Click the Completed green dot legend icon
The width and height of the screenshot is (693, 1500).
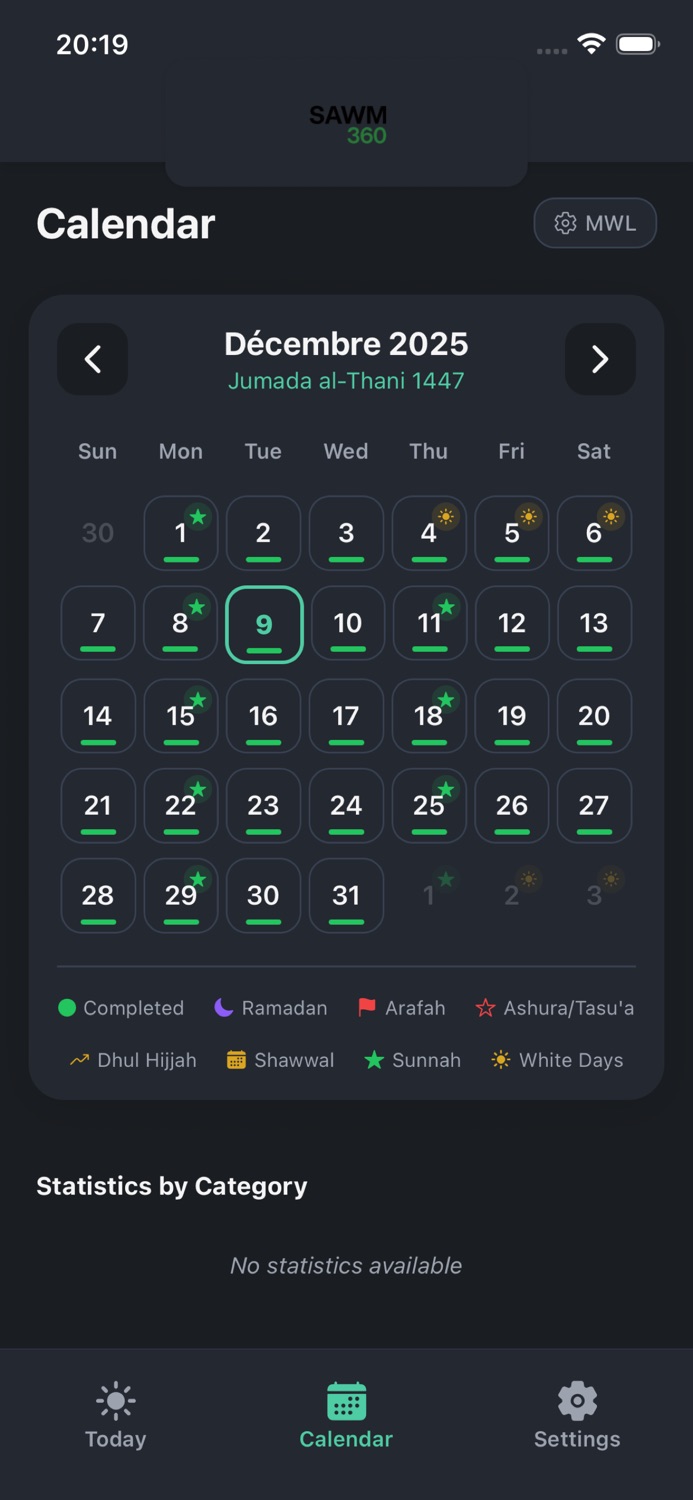pos(67,1008)
